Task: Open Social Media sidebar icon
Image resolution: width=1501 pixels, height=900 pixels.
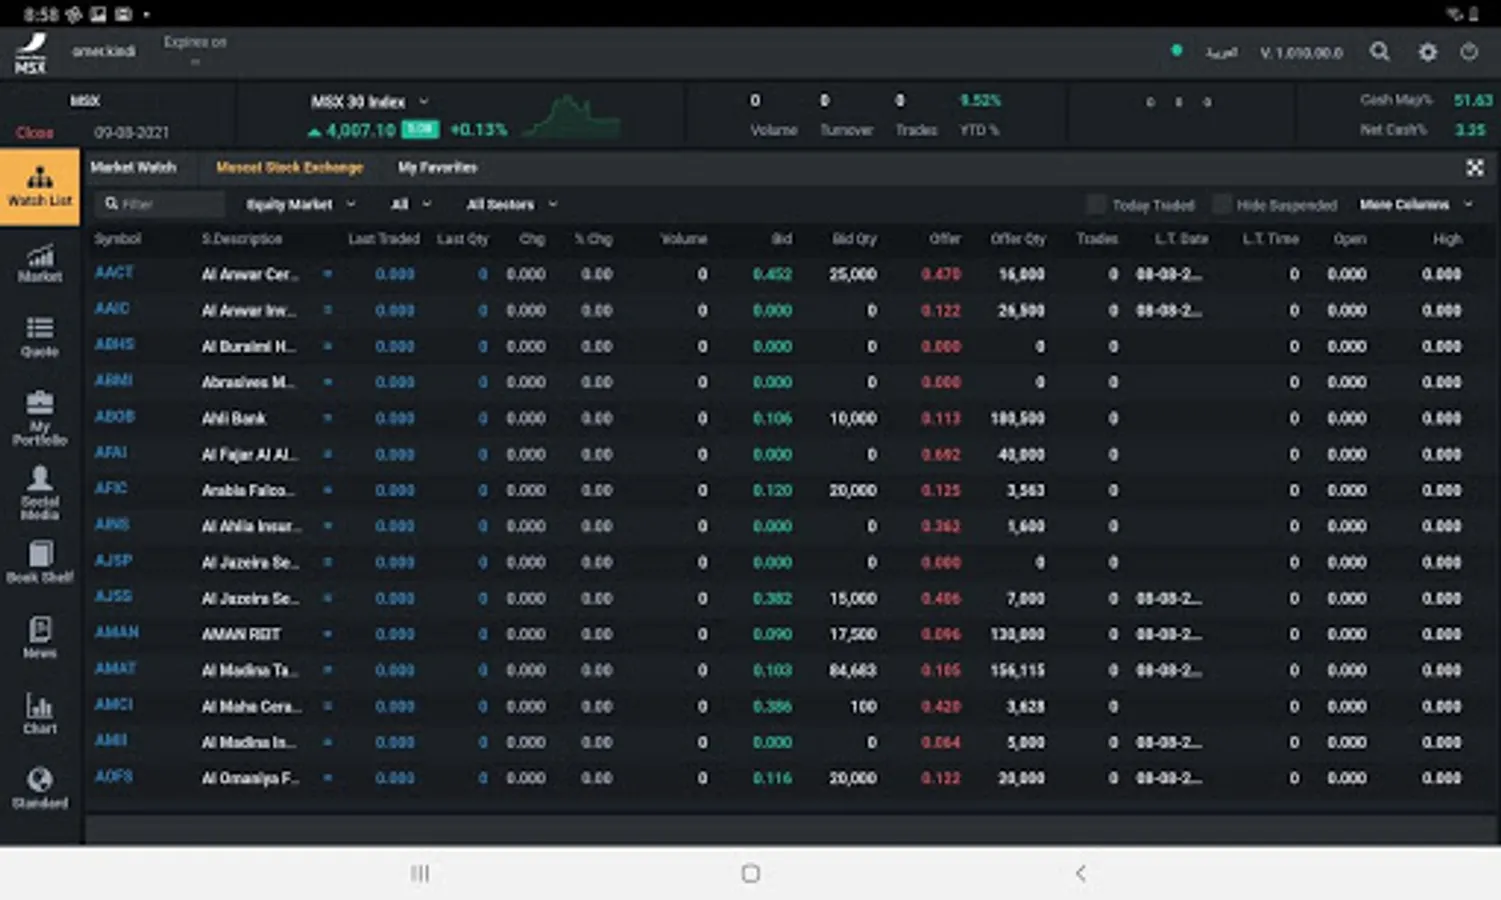Action: (x=39, y=492)
